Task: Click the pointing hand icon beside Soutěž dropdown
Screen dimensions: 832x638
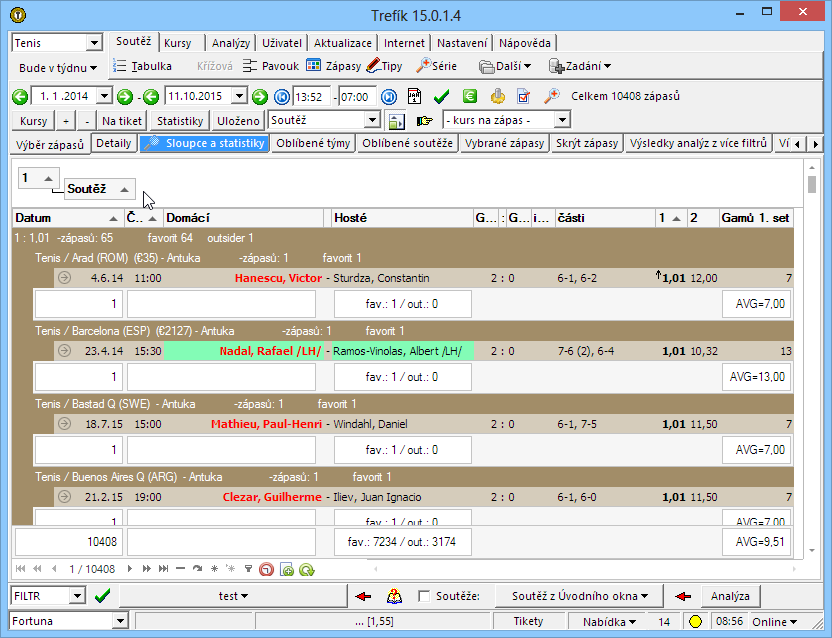Action: coord(424,121)
